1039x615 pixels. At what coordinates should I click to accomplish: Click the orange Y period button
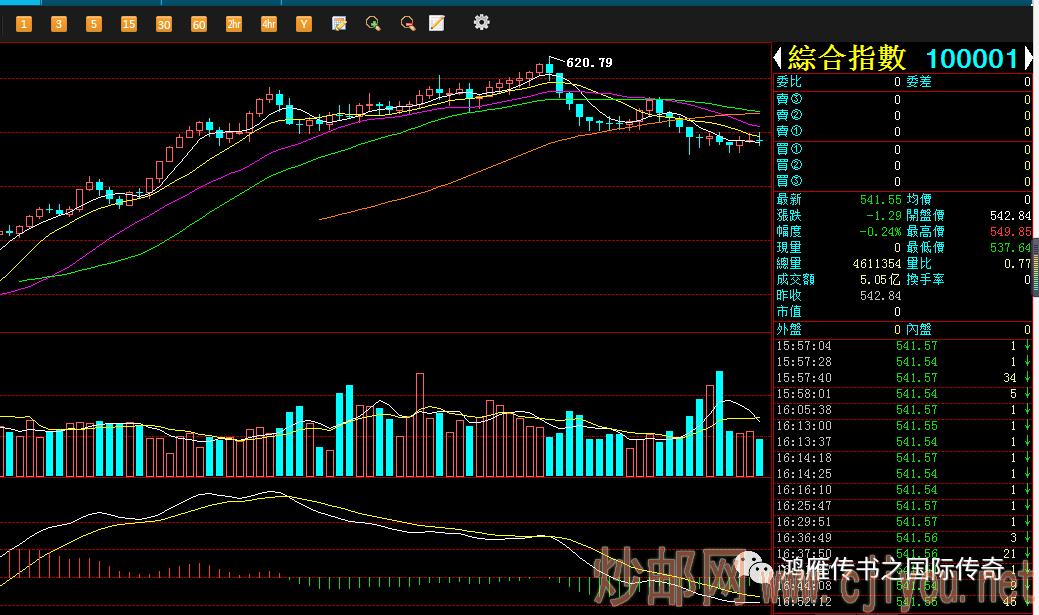(303, 23)
